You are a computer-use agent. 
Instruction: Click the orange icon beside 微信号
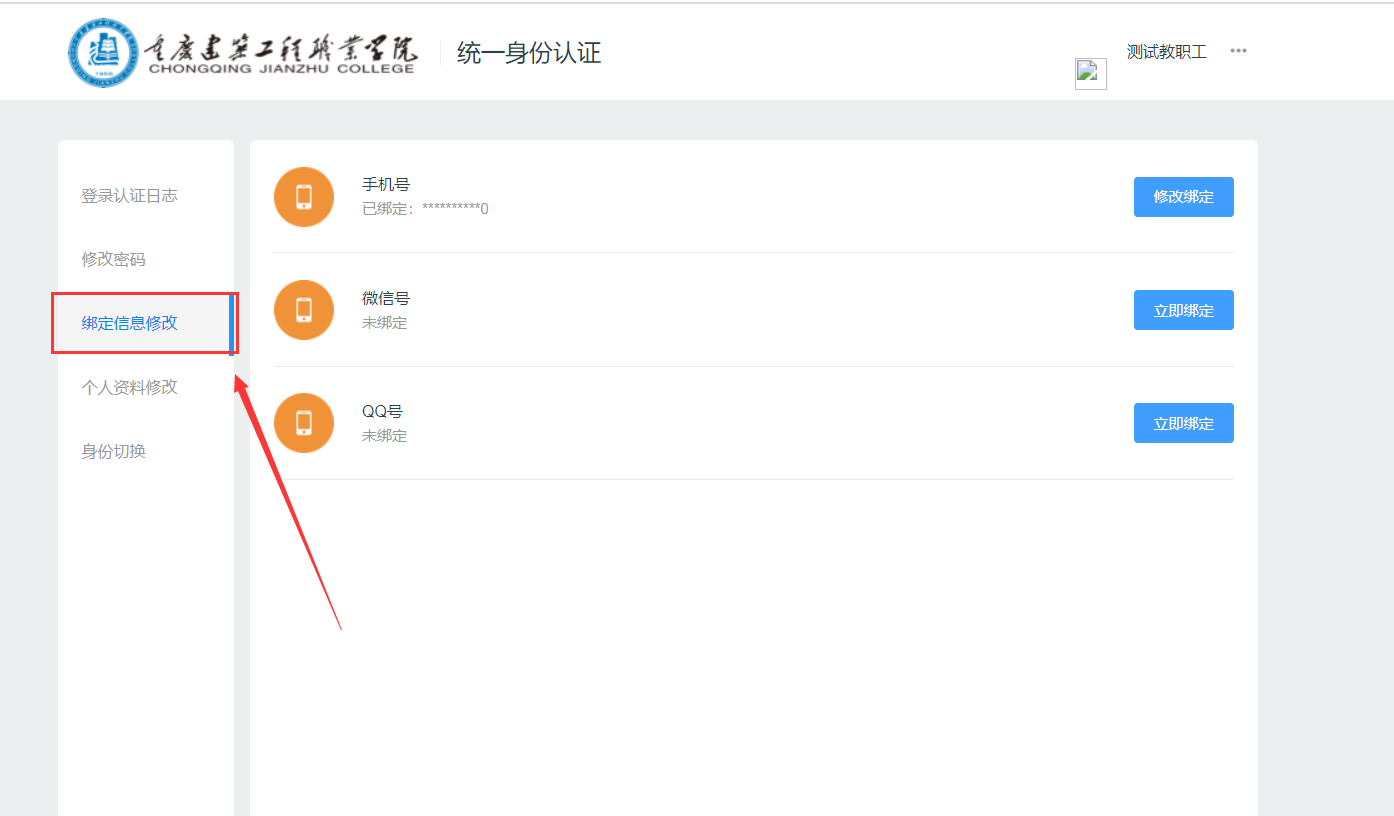tap(304, 310)
